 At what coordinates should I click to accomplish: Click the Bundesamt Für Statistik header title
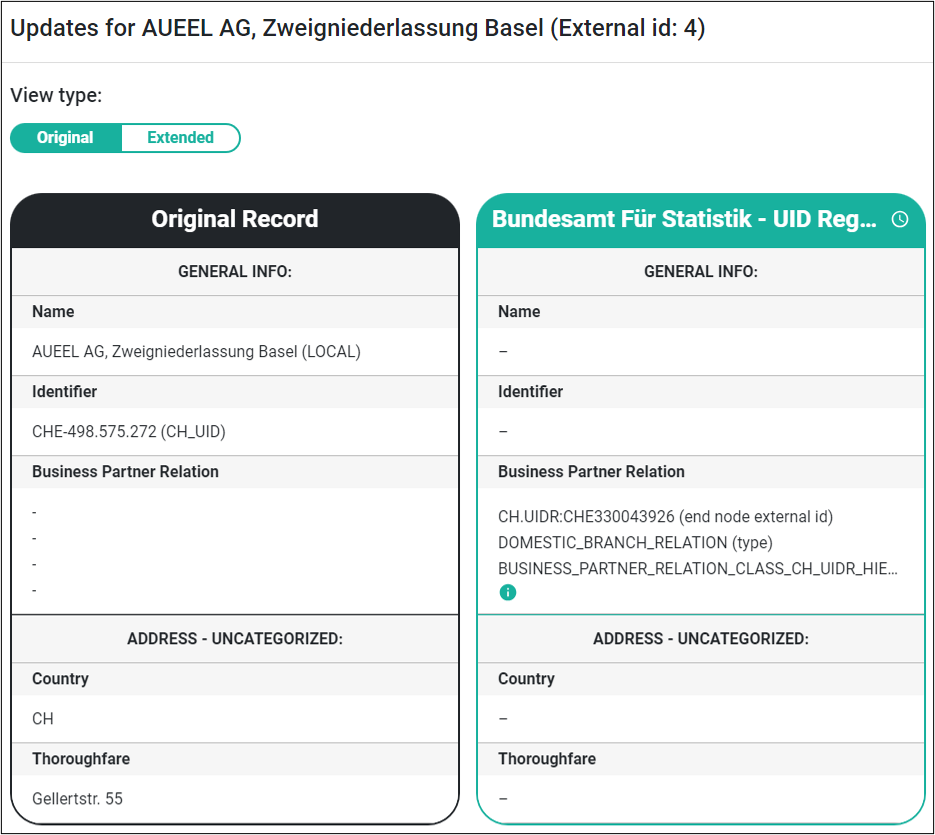tap(684, 219)
